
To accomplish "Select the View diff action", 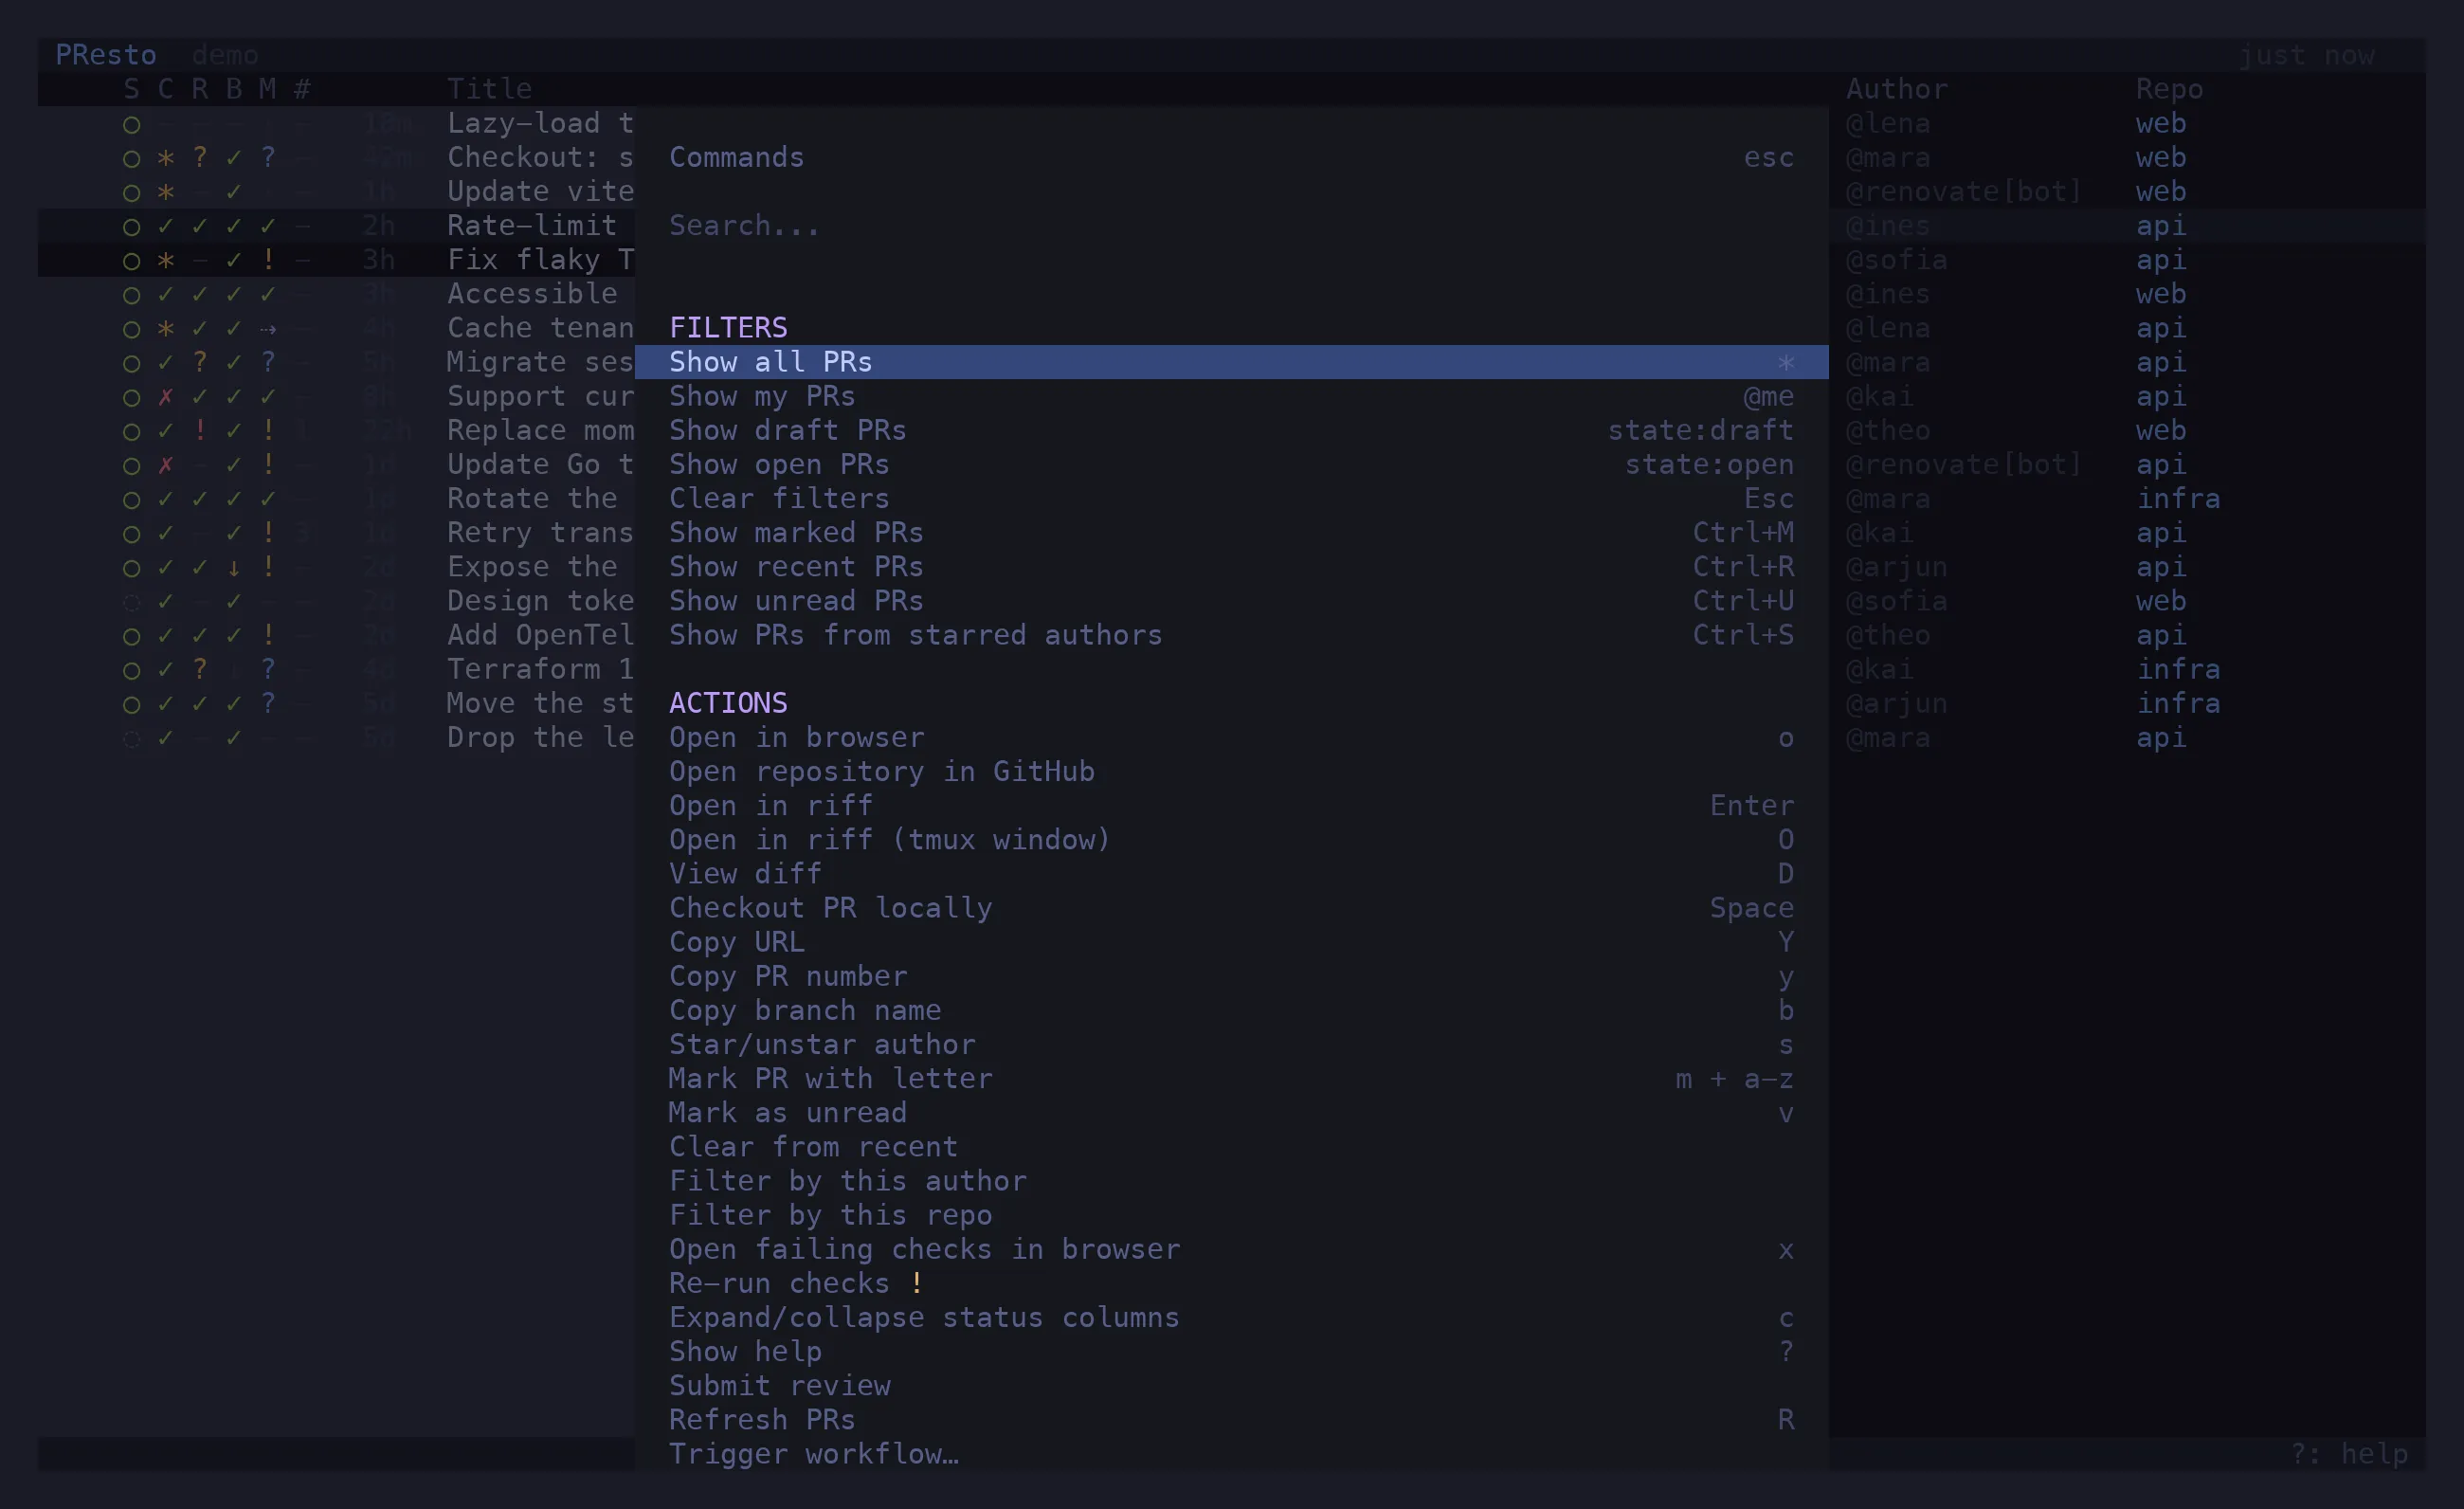I will pyautogui.click(x=1231, y=873).
